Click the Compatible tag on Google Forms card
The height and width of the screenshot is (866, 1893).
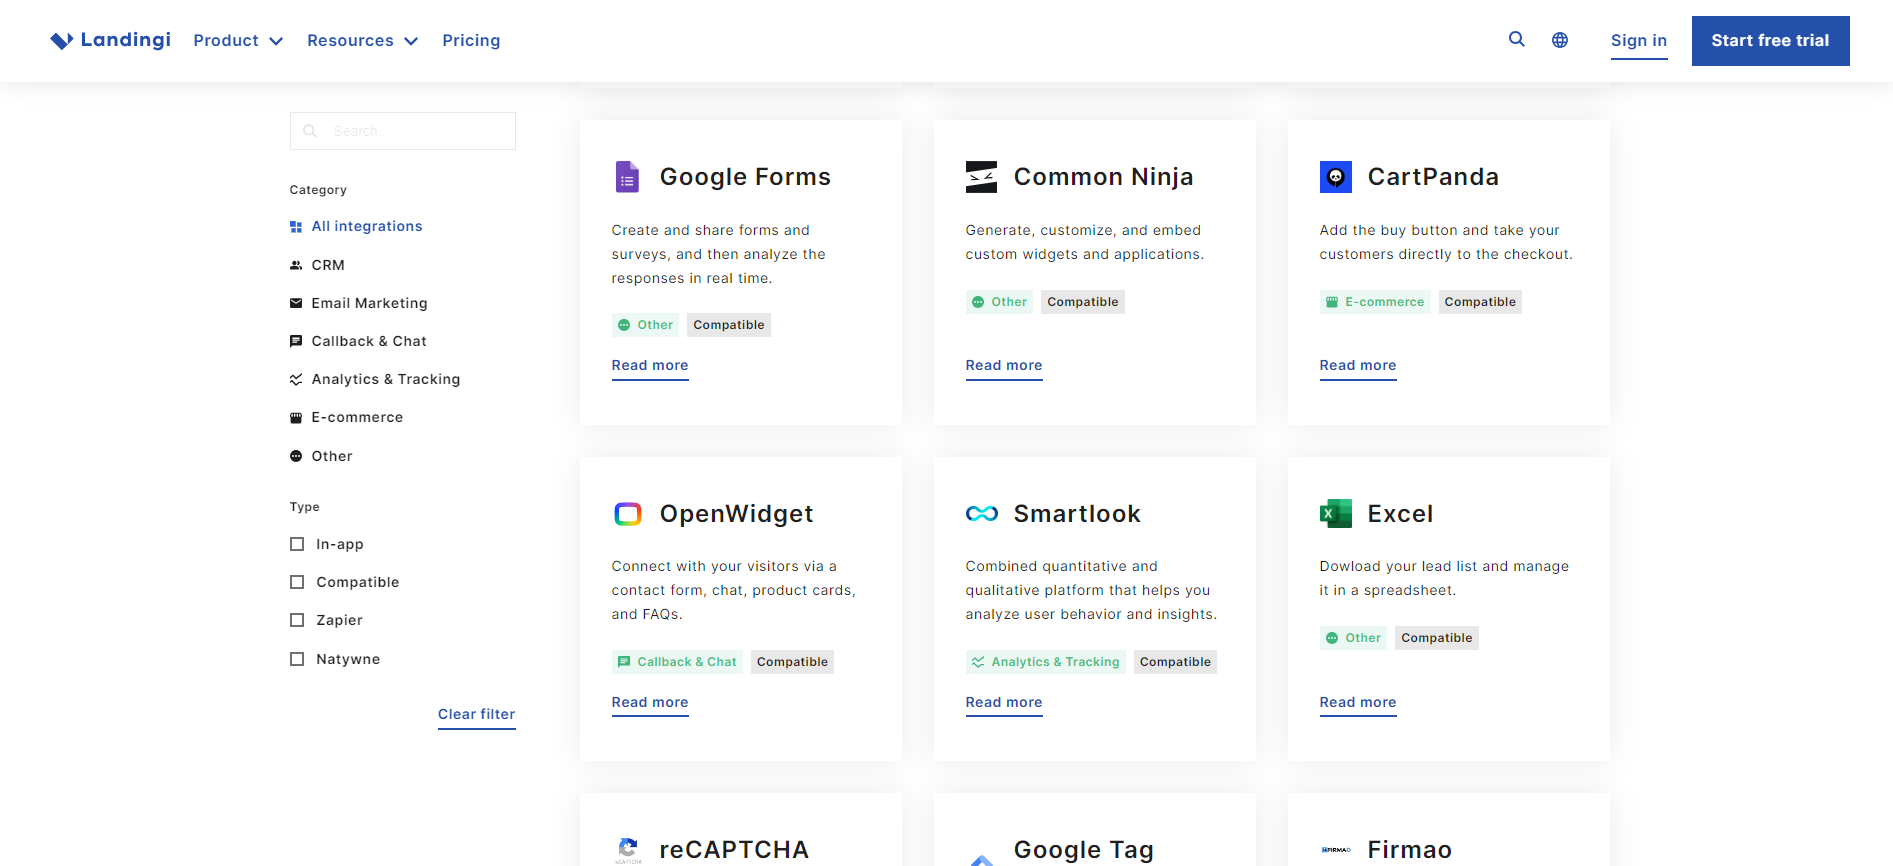pyautogui.click(x=729, y=325)
